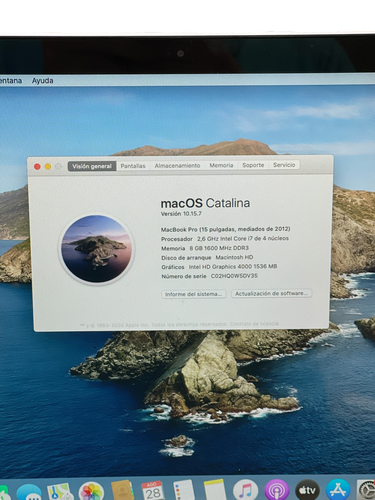Click the MacBook Pro 15 pulgadas model text
The image size is (375, 500).
tap(226, 229)
